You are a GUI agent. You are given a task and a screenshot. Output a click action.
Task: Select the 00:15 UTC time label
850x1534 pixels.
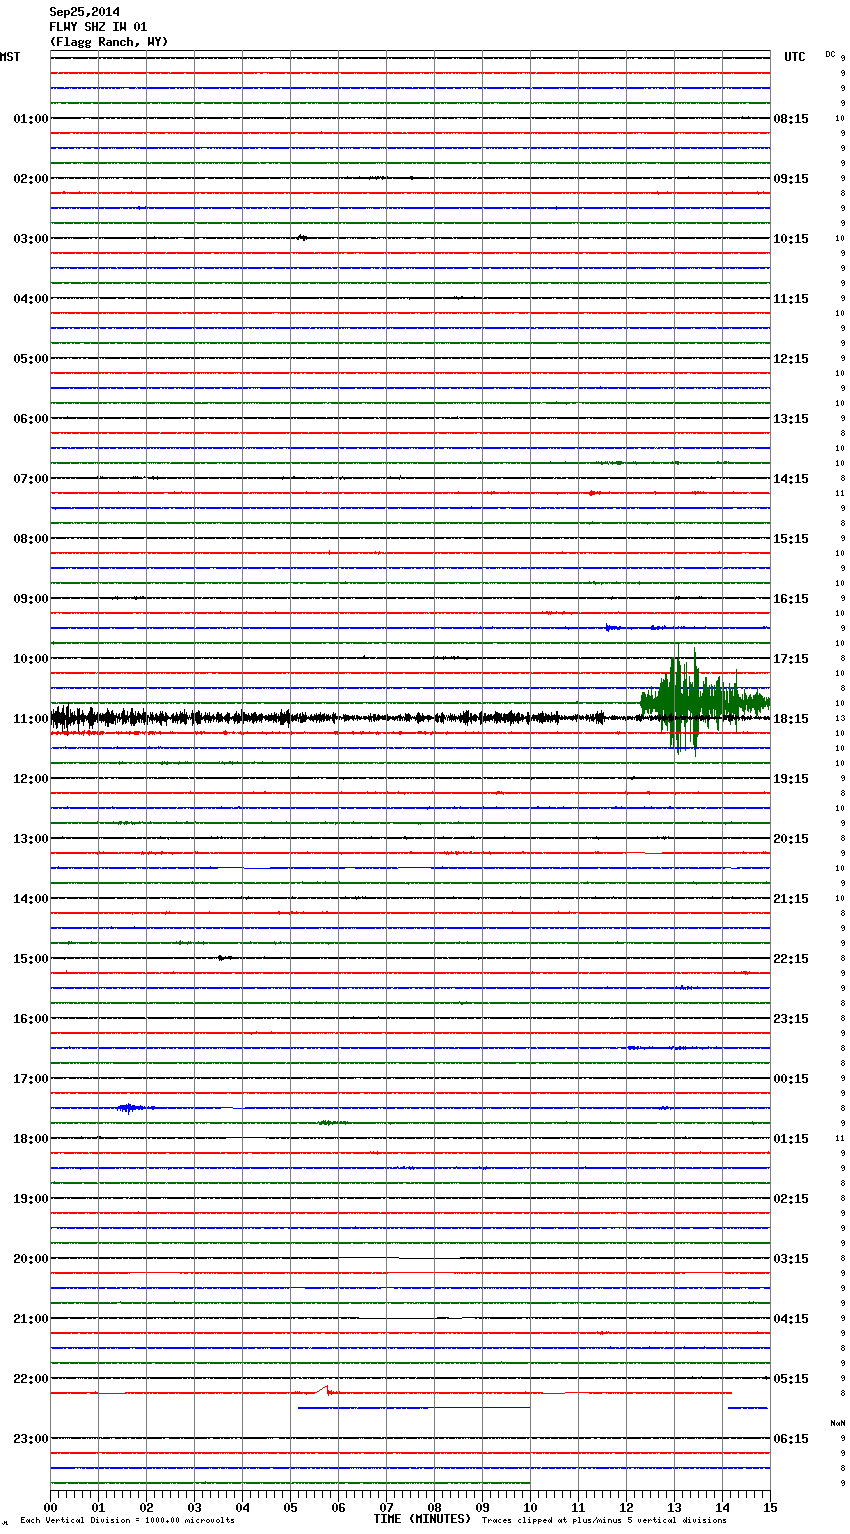[x=791, y=1079]
